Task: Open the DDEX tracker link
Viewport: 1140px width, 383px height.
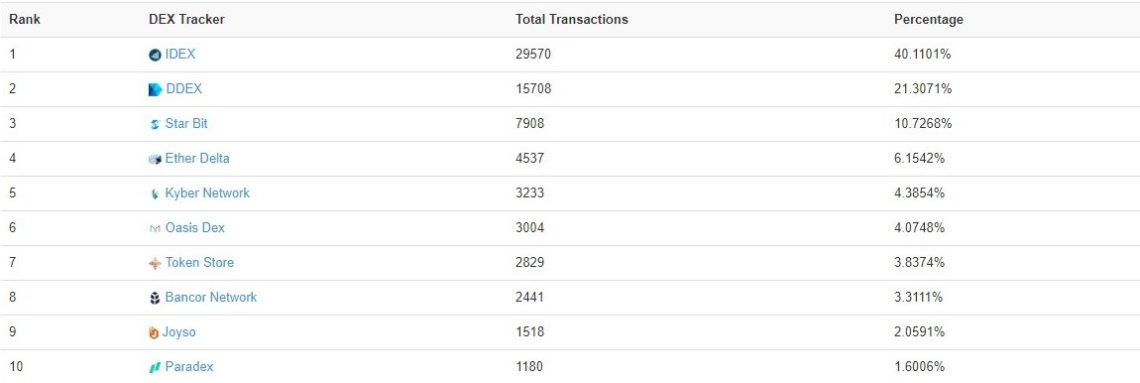Action: point(184,89)
